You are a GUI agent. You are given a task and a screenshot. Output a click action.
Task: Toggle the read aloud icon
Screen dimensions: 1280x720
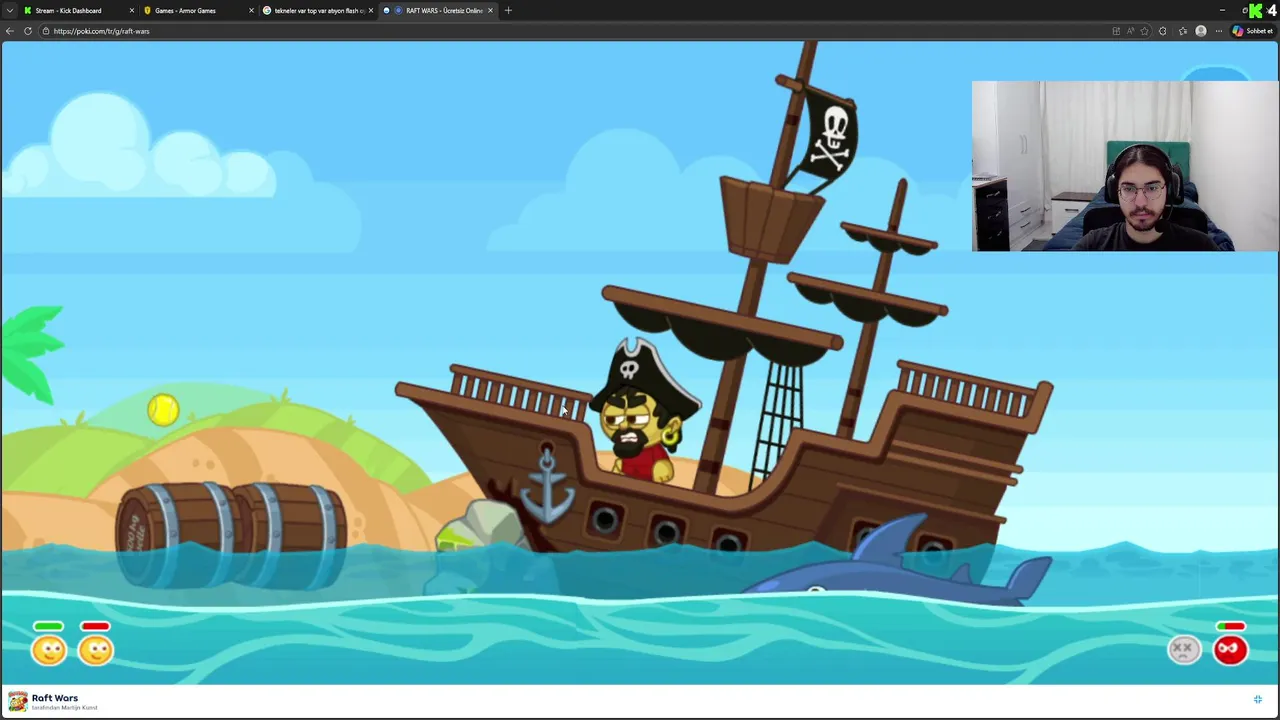(1130, 31)
